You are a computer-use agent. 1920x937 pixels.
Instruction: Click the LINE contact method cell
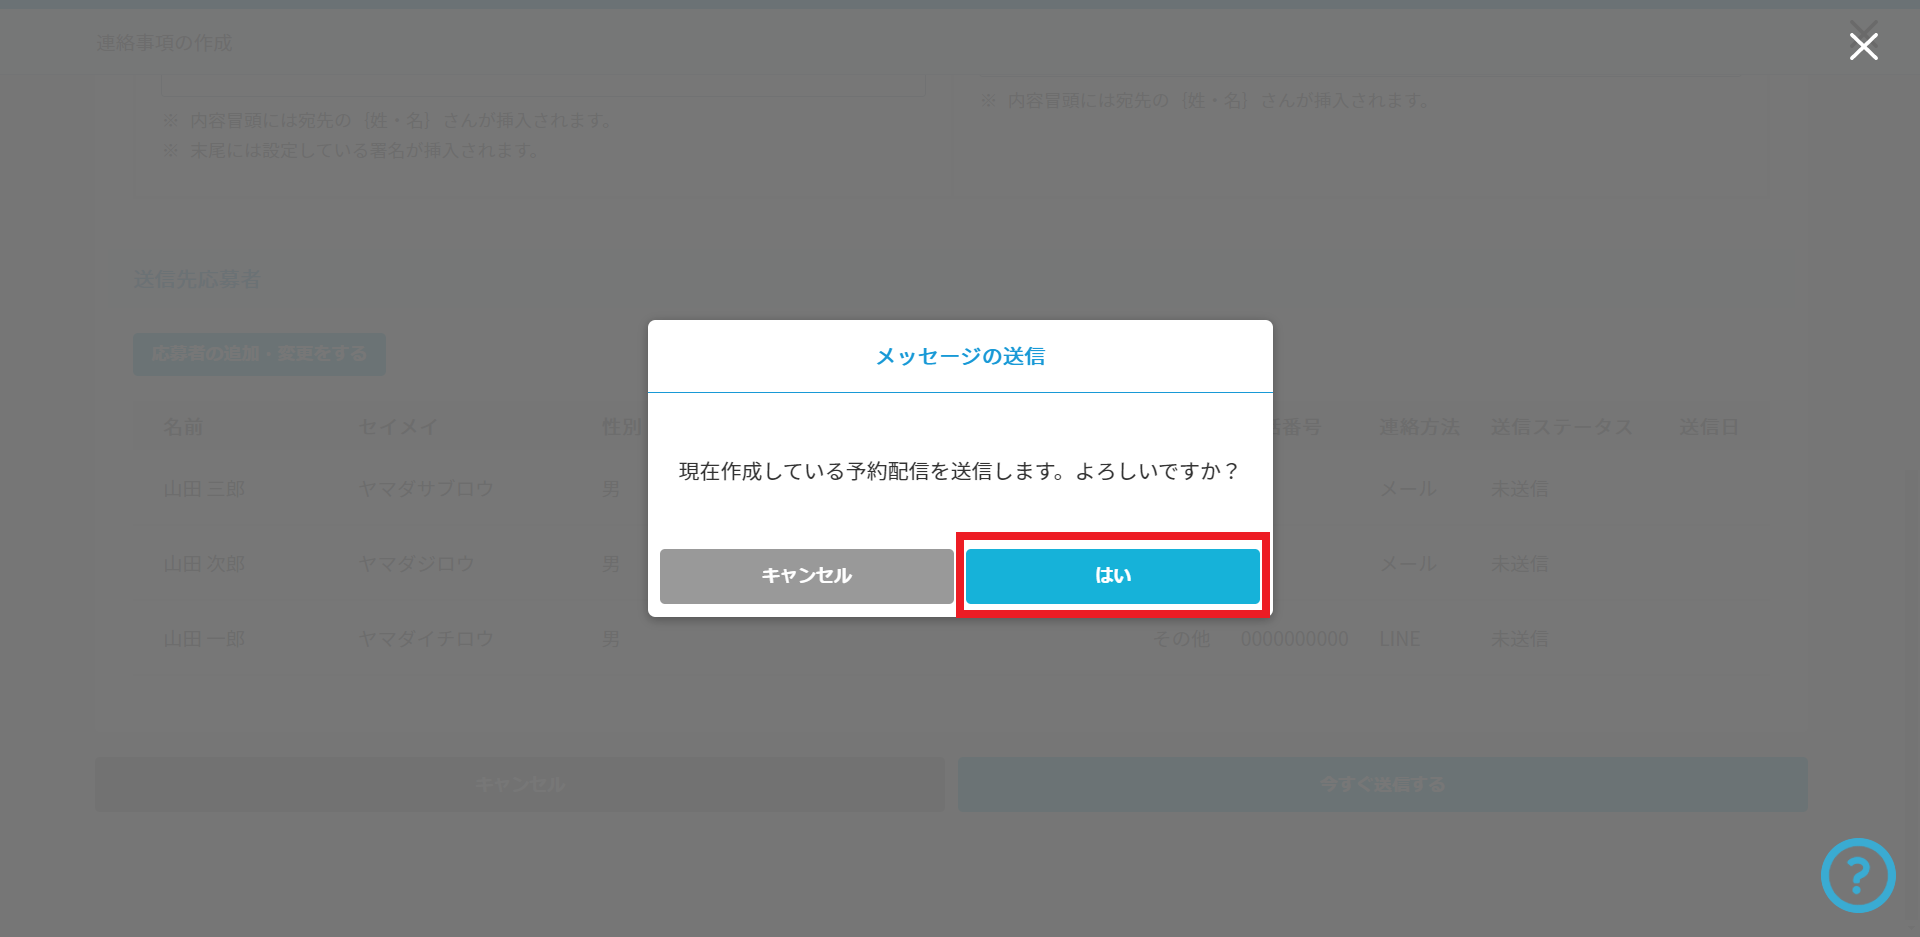[x=1400, y=639]
